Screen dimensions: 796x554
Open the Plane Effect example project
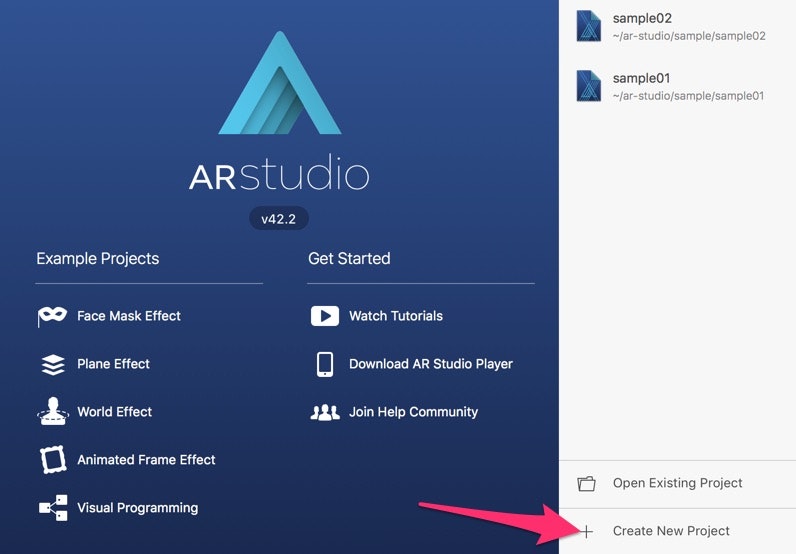(x=113, y=364)
